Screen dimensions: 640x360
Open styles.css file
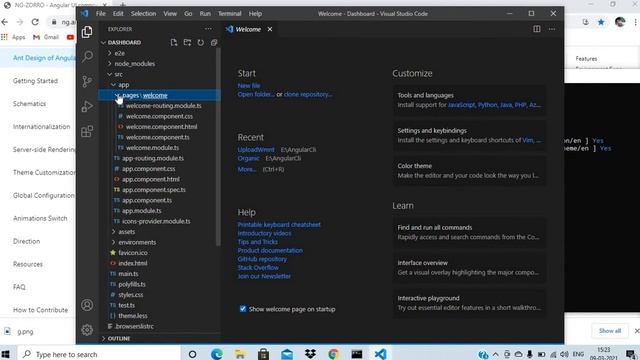pyautogui.click(x=131, y=295)
